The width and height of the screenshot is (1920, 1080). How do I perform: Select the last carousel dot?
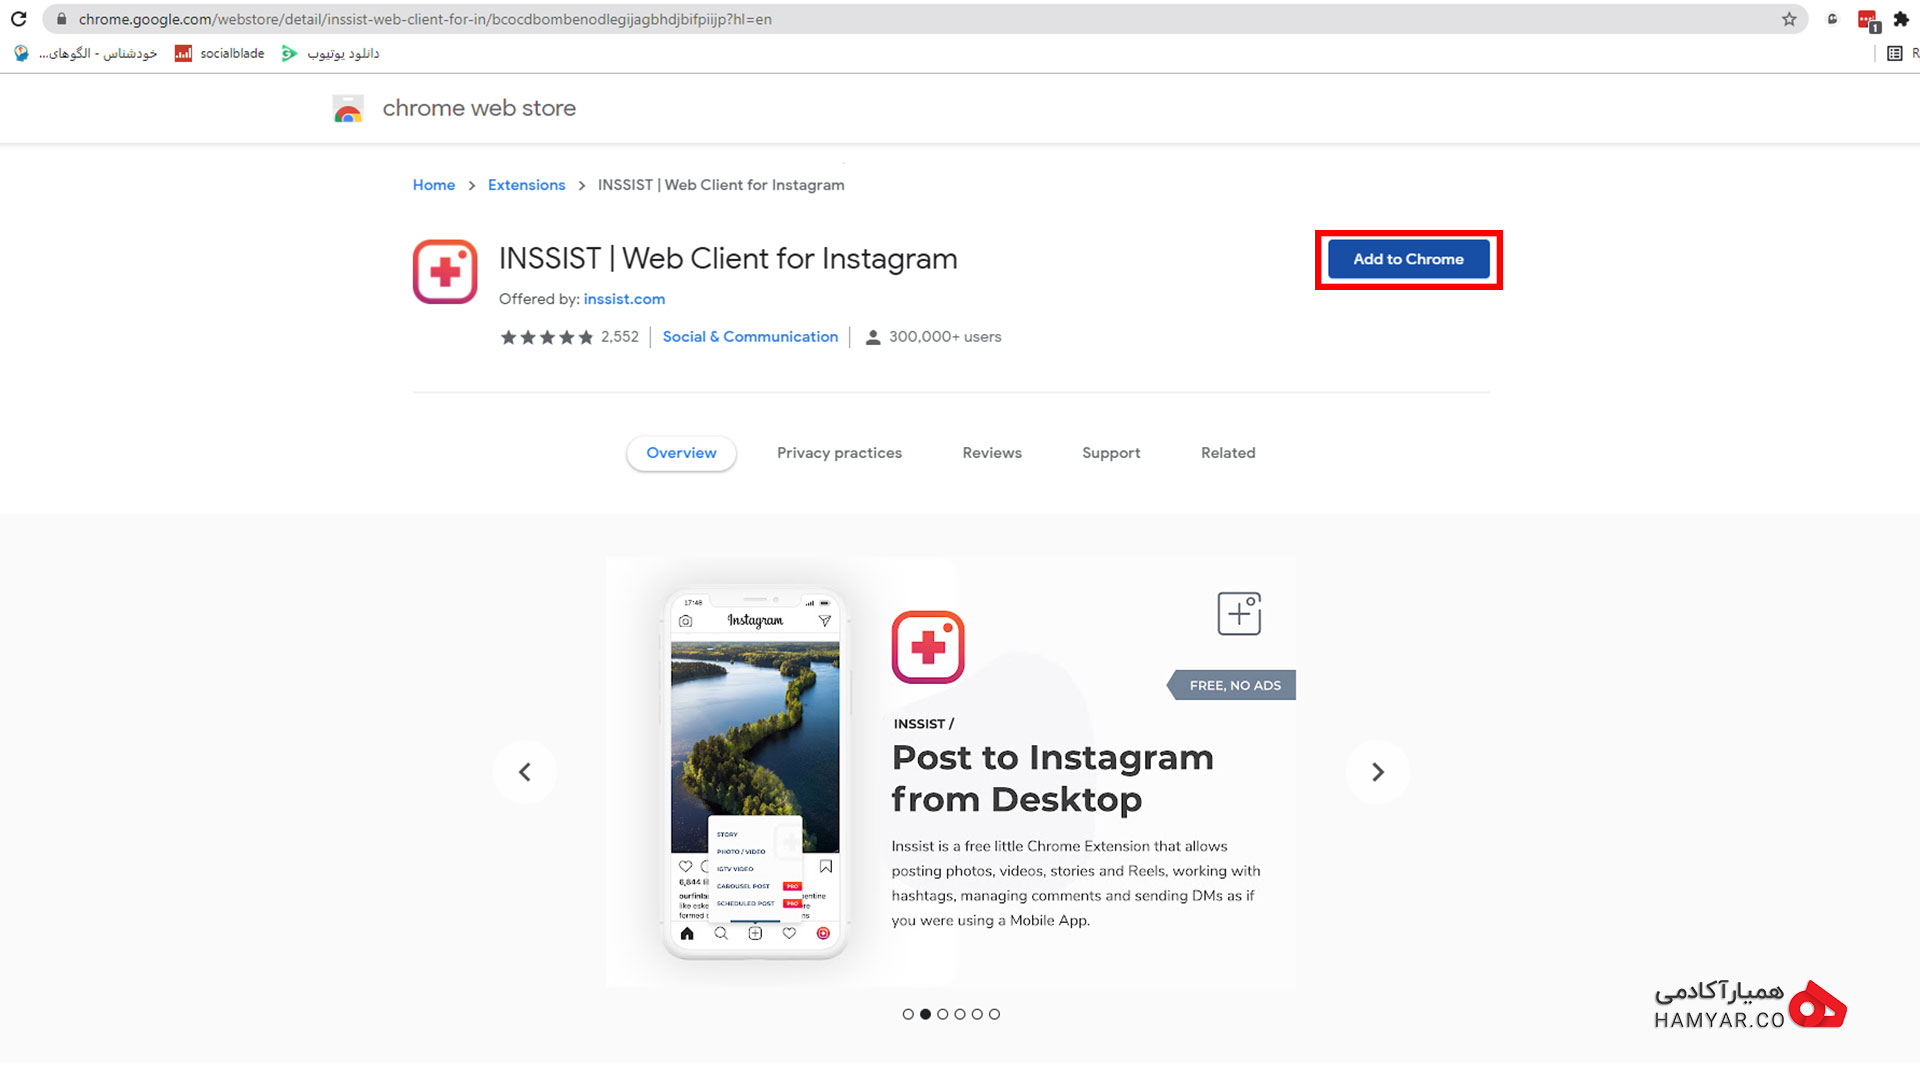(x=994, y=1014)
